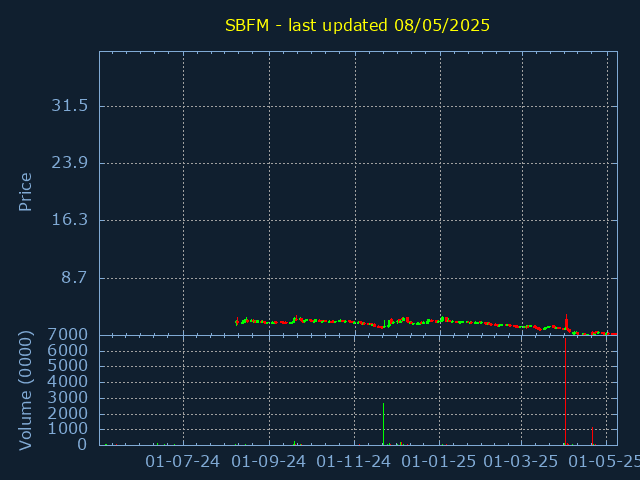Viewport: 640px width, 480px height.
Task: Click the 01-07-24 date label
Action: click(x=182, y=462)
